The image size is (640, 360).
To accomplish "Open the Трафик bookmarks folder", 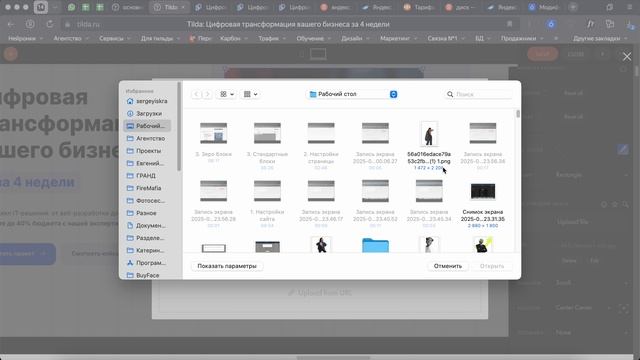I will (271, 38).
